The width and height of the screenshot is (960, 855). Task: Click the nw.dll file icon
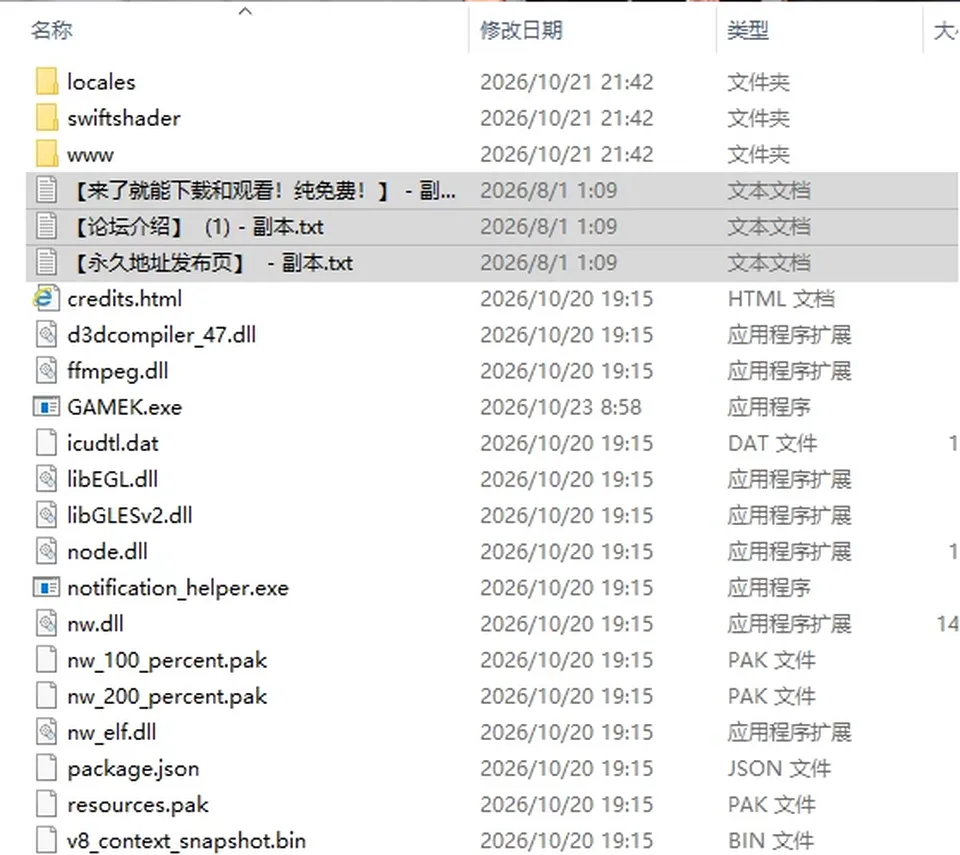[x=47, y=623]
